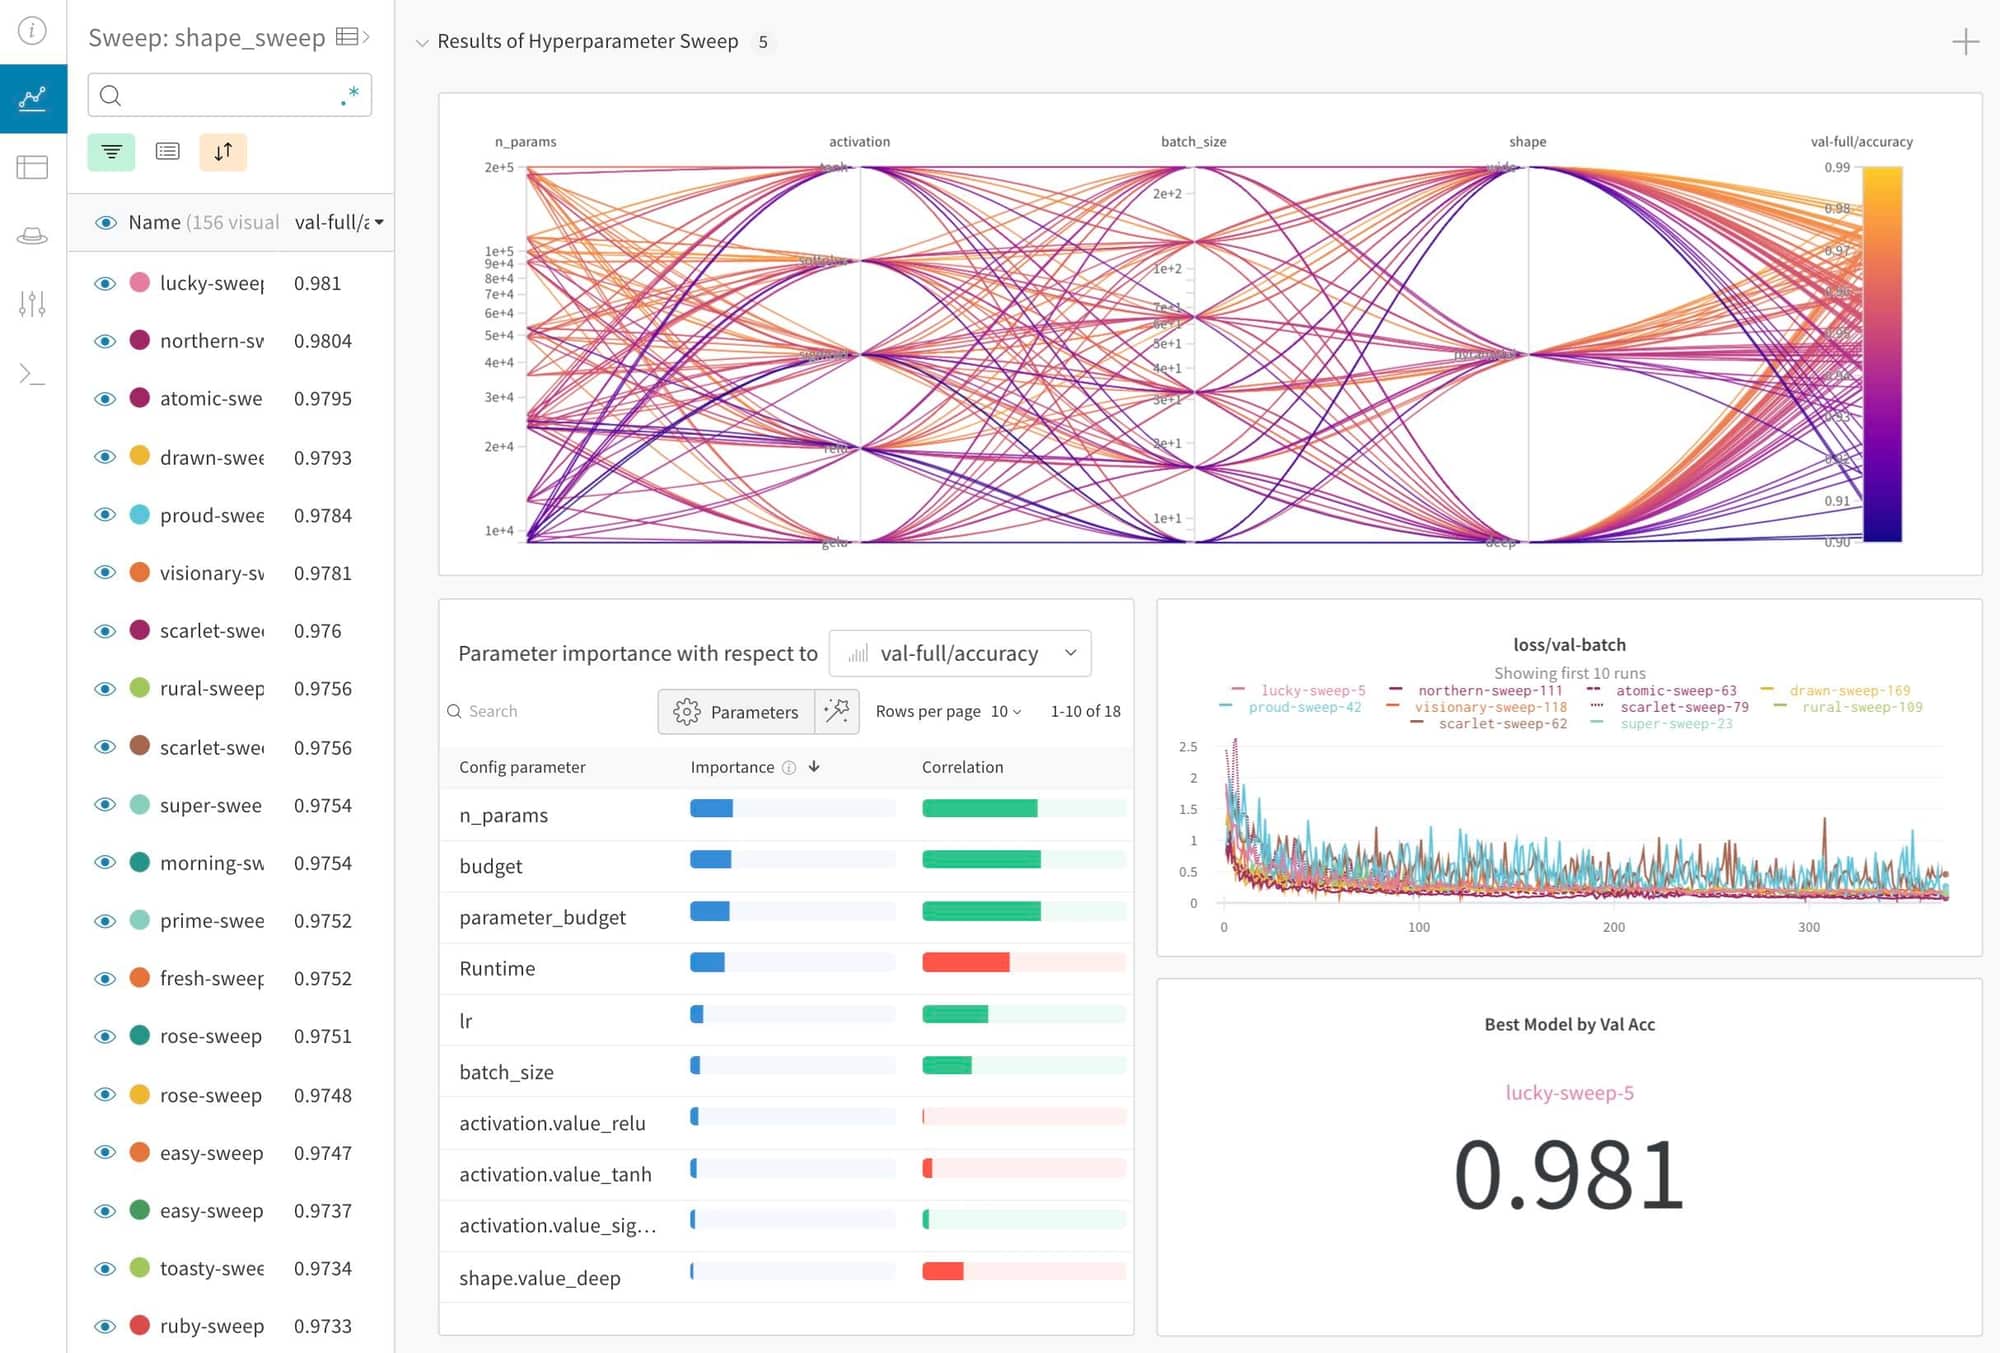Click the plus icon to add a new panel

coord(1965,41)
